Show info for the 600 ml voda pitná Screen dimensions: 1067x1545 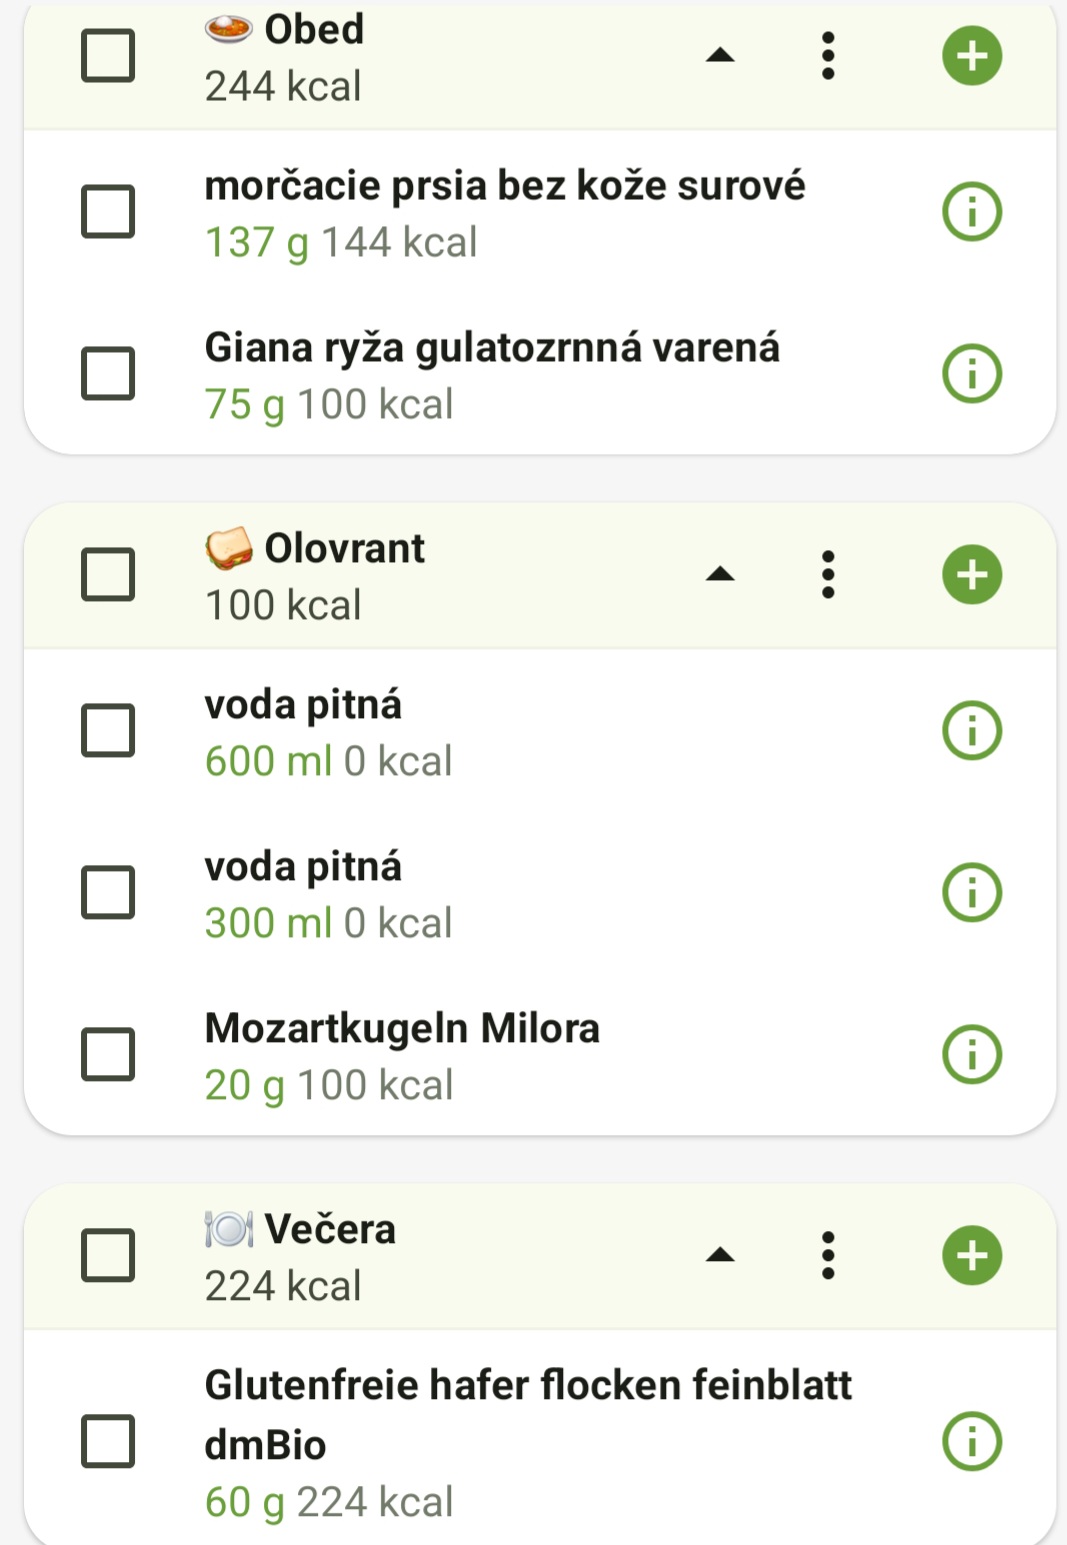pos(972,731)
